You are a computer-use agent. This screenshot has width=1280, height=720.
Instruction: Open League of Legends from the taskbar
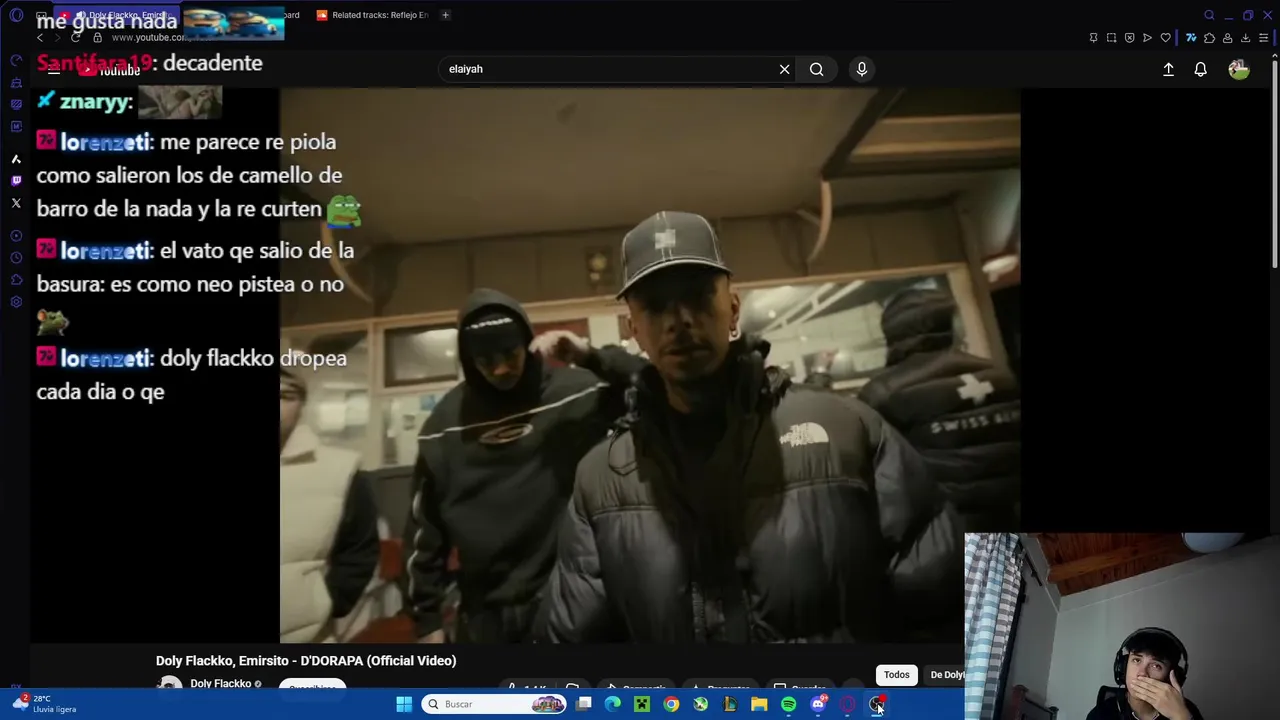(730, 704)
